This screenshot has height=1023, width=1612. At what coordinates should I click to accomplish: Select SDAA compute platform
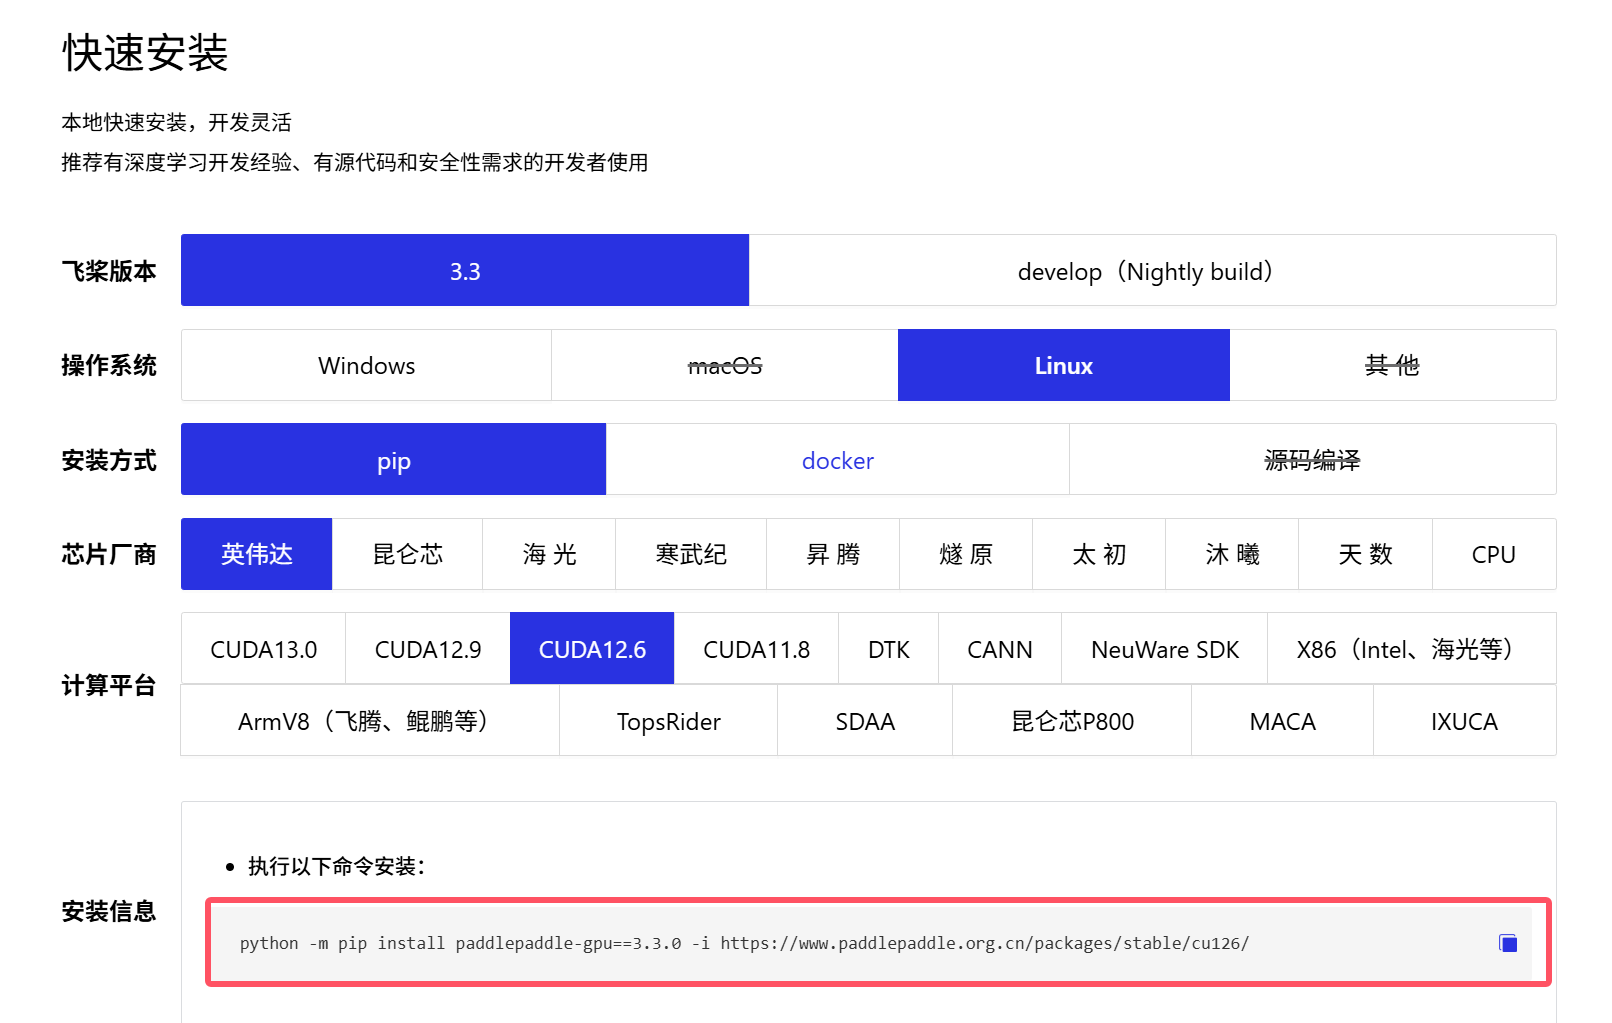click(865, 720)
